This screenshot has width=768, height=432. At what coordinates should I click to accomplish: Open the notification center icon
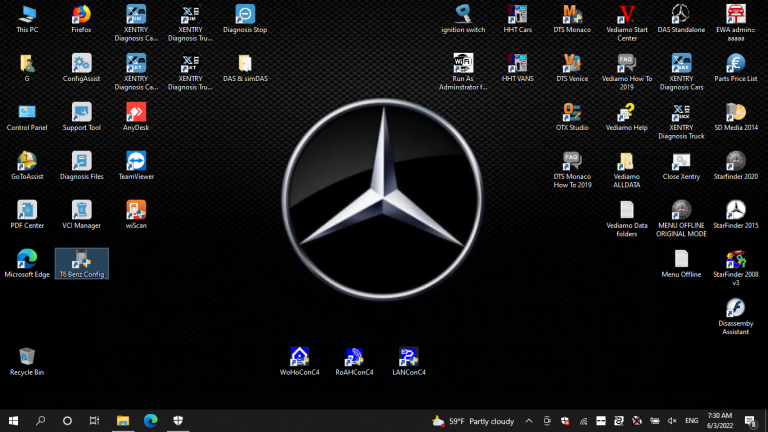[x=750, y=421]
